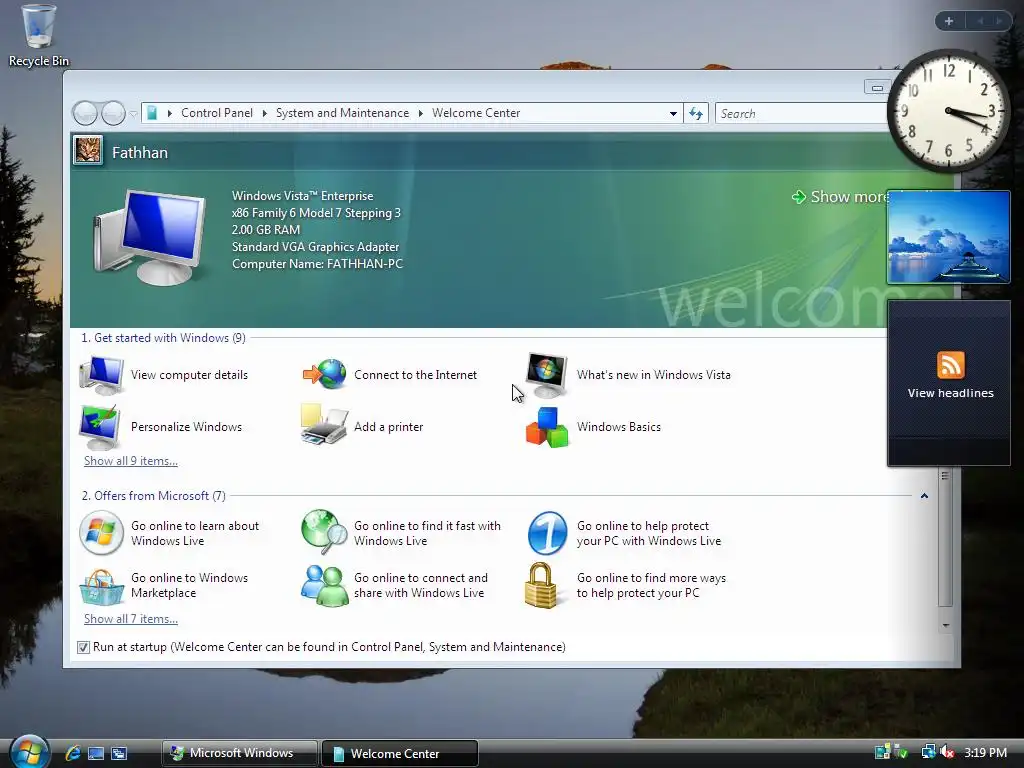
Task: Click the Show more details link
Action: point(841,197)
